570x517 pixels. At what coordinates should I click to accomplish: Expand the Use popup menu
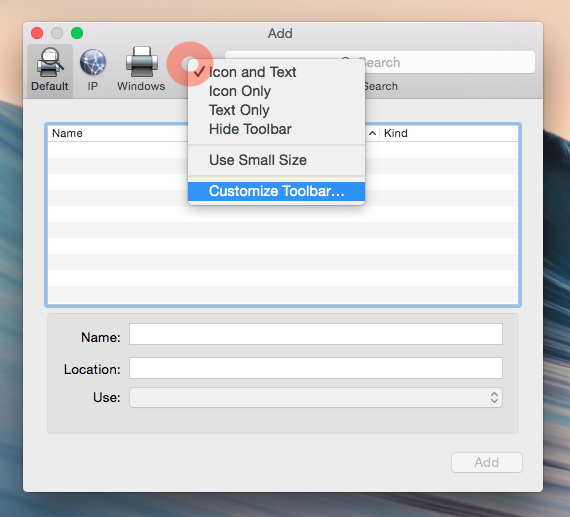tap(316, 397)
